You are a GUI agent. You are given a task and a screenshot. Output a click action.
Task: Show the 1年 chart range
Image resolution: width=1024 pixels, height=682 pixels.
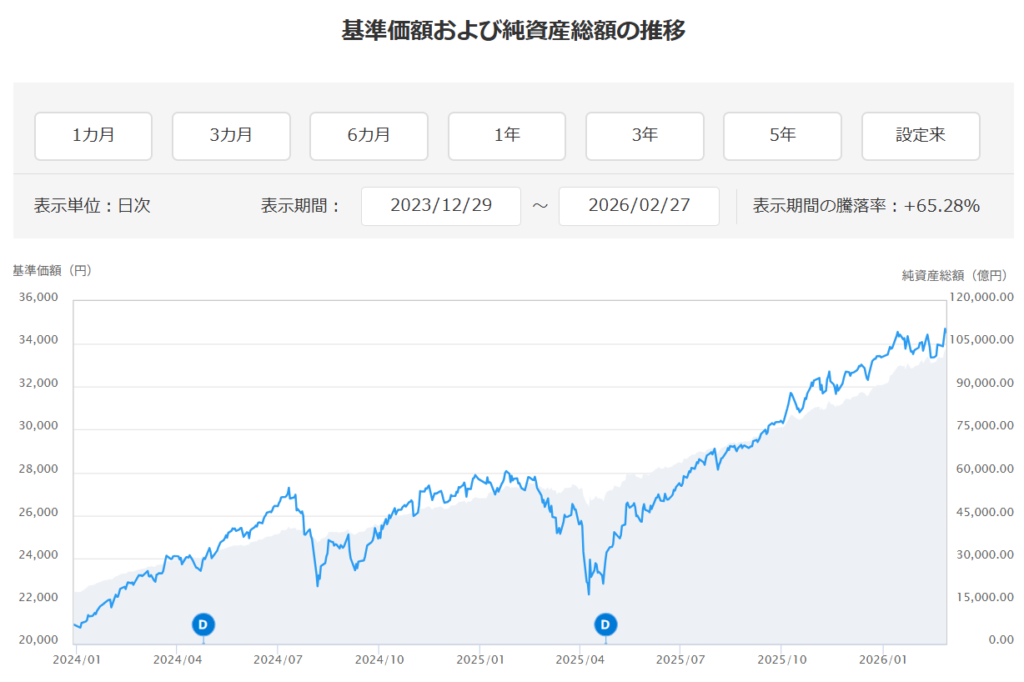click(507, 136)
